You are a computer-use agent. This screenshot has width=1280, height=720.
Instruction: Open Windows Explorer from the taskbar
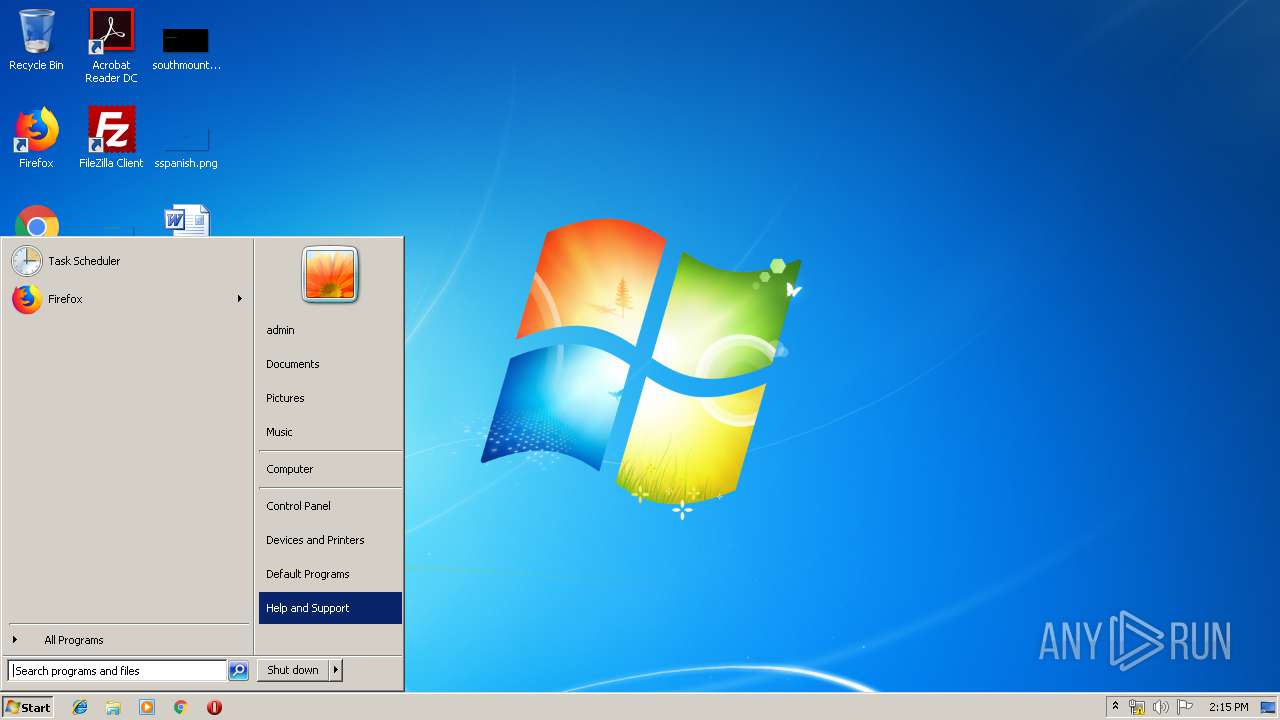(x=113, y=707)
